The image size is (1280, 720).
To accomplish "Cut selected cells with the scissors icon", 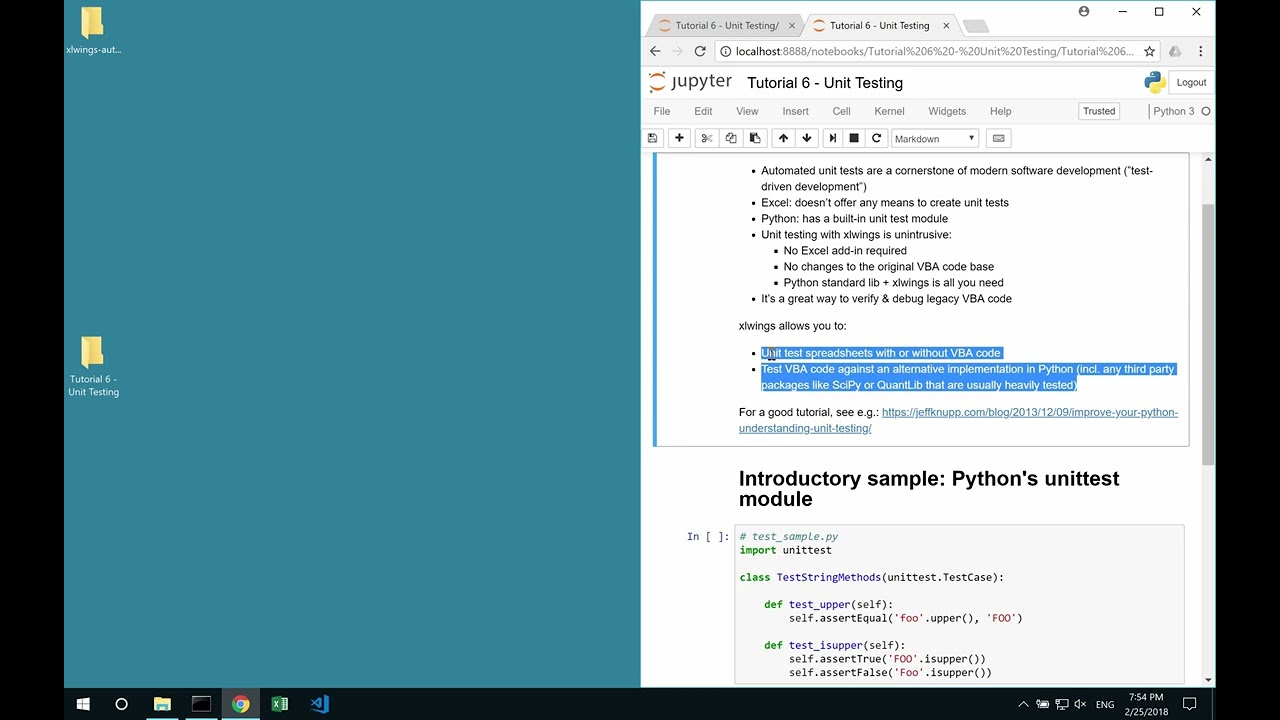I will click(x=707, y=138).
